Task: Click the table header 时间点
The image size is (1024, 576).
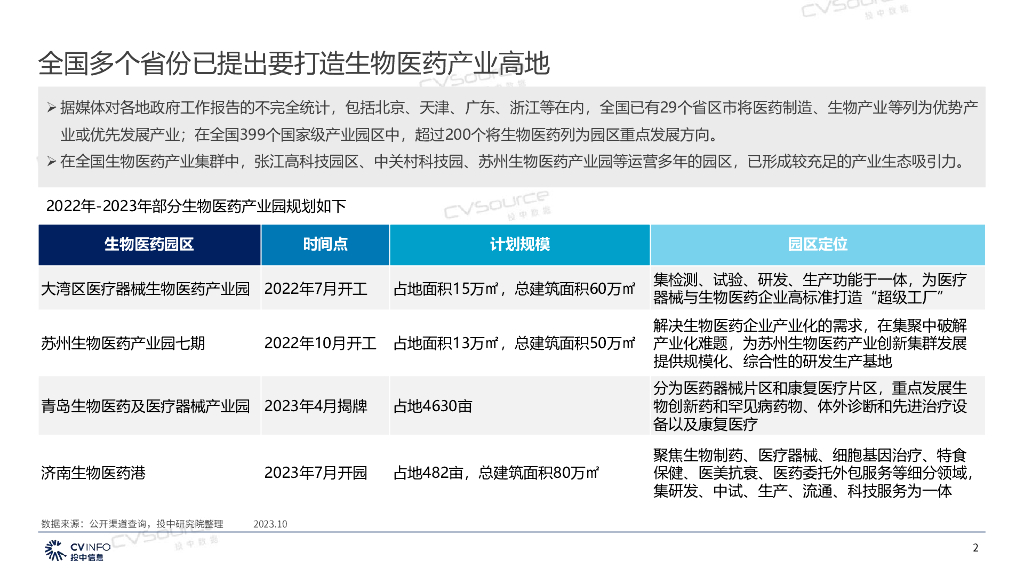Action: pos(325,245)
